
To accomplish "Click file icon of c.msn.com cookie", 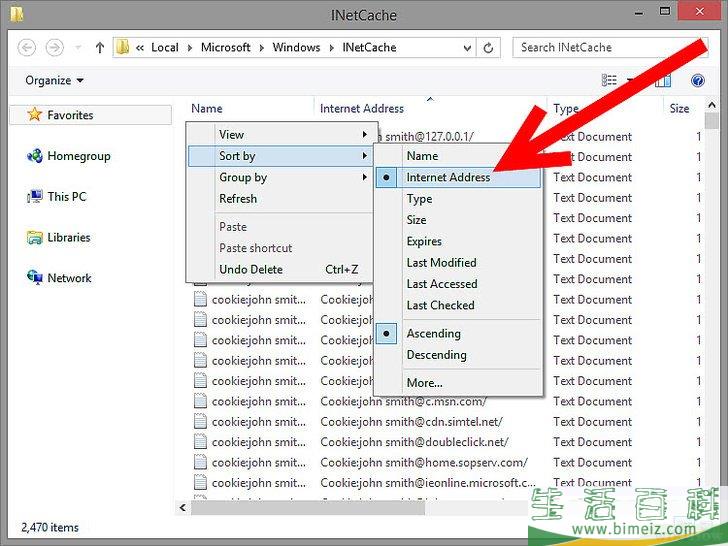I will click(x=200, y=401).
